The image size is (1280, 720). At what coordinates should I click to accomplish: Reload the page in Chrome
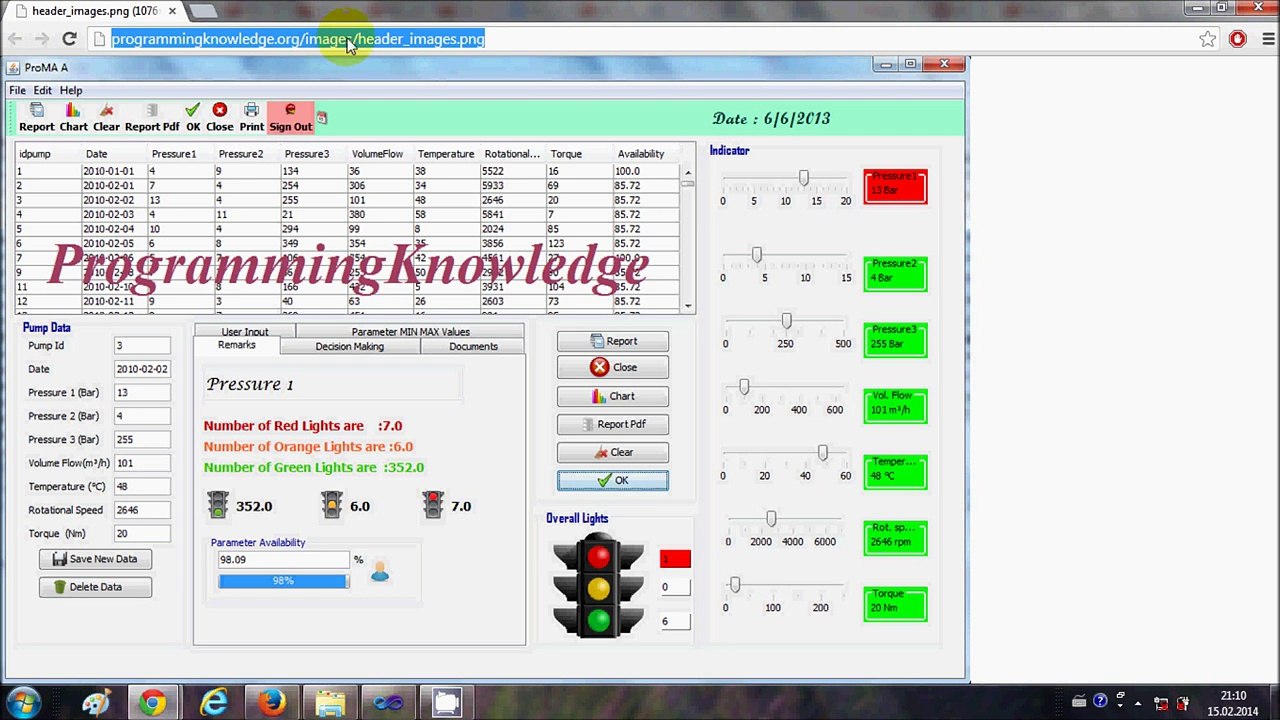[x=69, y=39]
